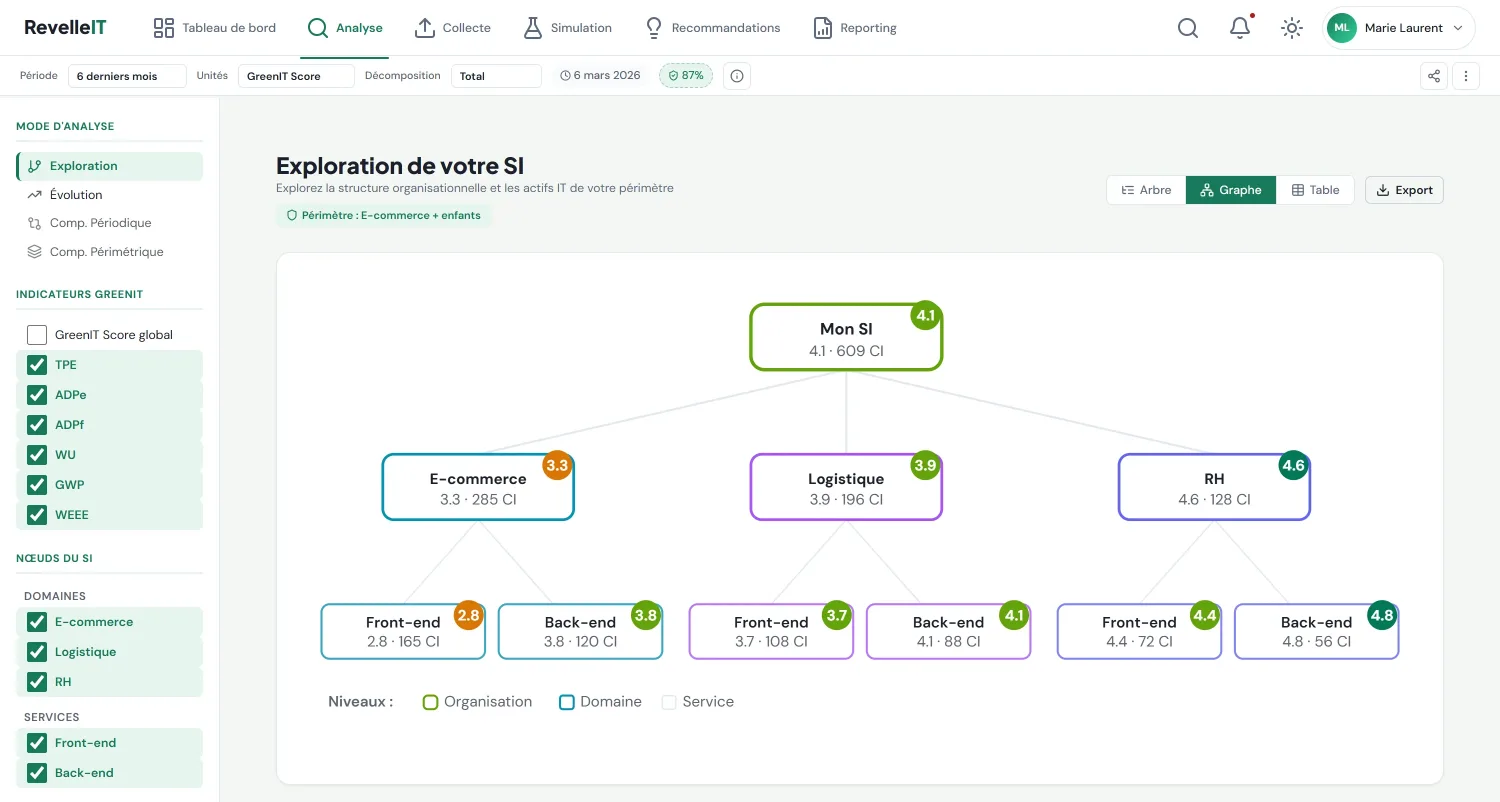The image size is (1500, 802).
Task: Toggle the Organisation level legend swatch
Action: point(431,702)
